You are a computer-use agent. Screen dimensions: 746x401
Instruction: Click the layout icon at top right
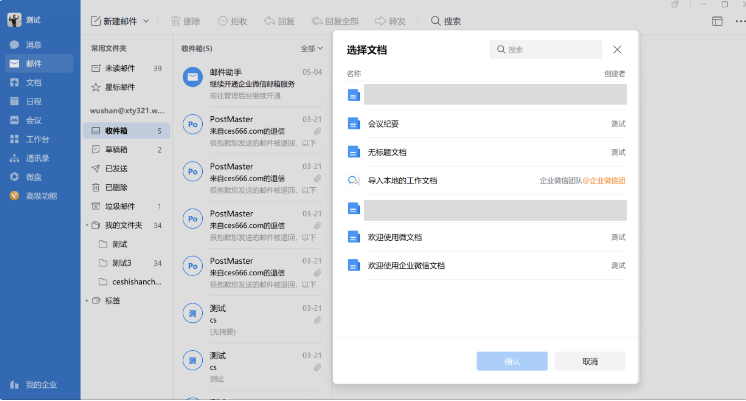(x=717, y=20)
